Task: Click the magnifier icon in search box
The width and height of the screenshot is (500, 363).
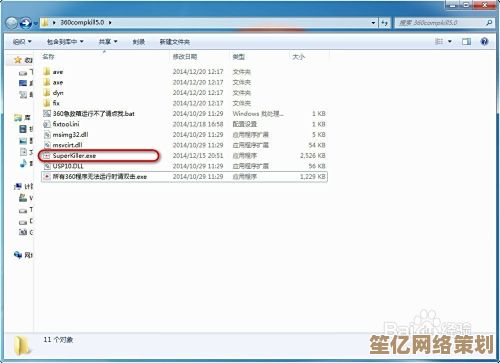Action: (489, 23)
